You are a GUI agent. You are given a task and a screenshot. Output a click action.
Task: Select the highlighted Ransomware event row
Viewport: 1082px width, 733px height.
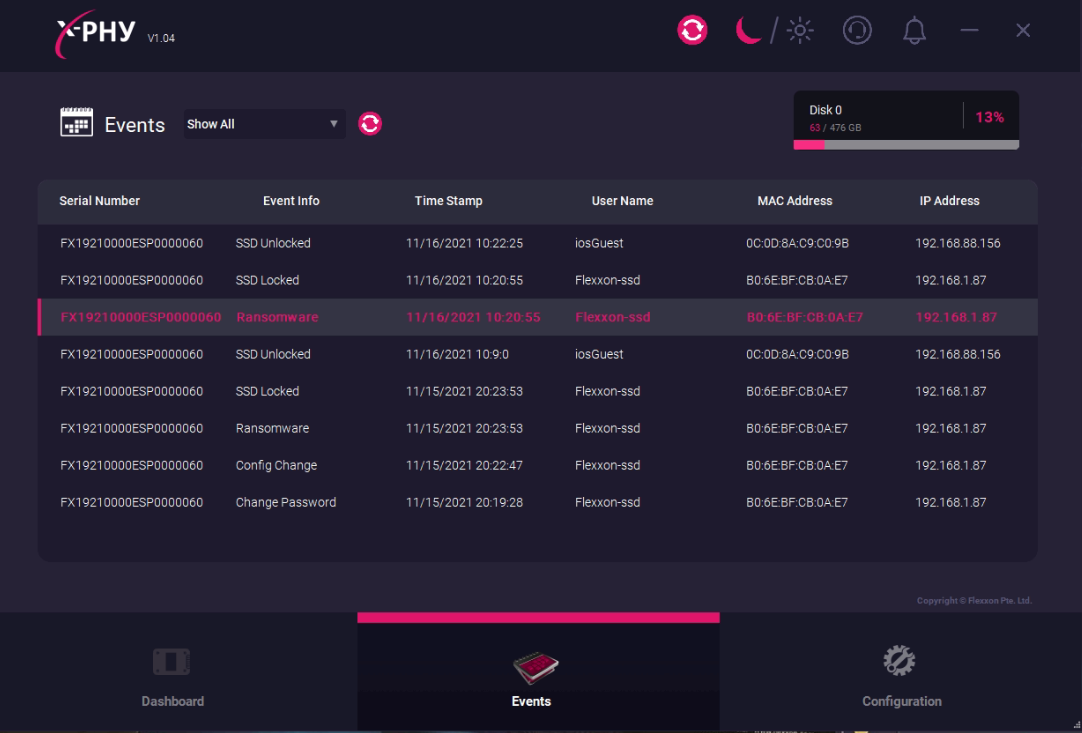pyautogui.click(x=537, y=317)
